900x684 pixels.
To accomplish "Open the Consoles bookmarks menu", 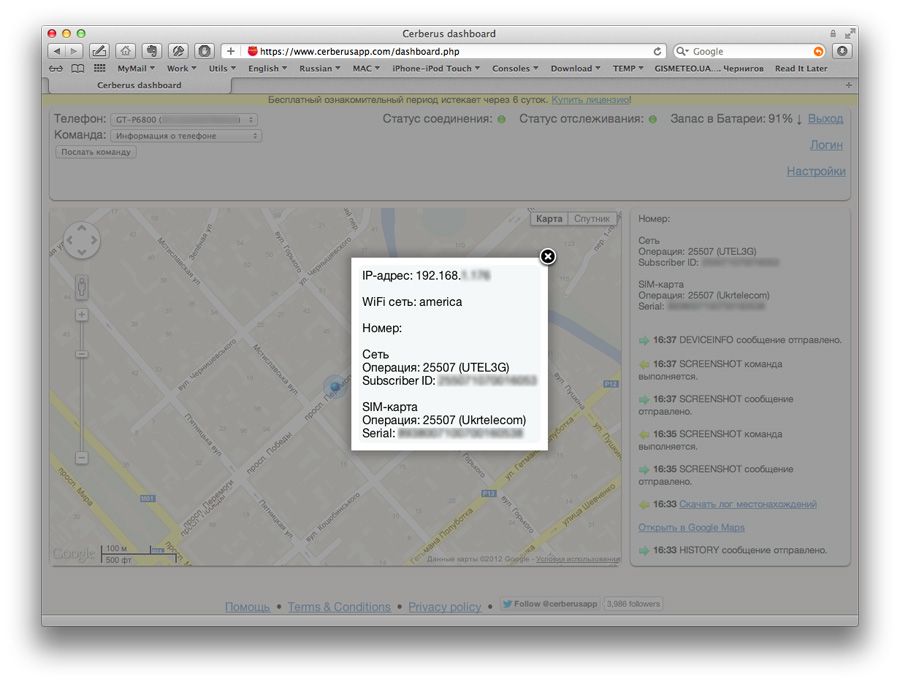I will [515, 69].
